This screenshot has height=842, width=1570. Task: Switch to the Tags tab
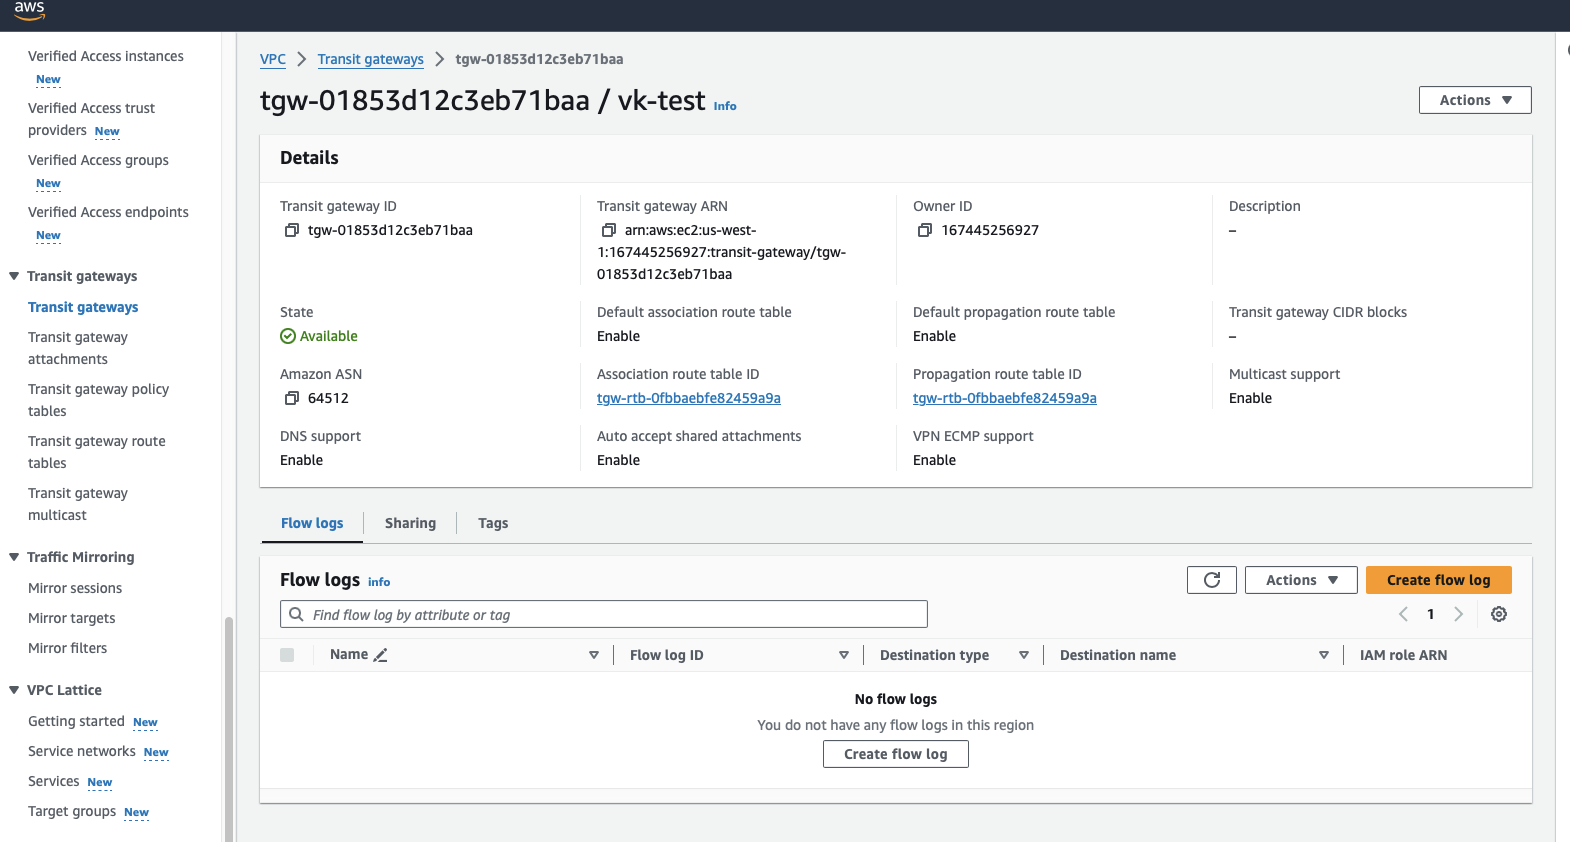[x=492, y=523]
